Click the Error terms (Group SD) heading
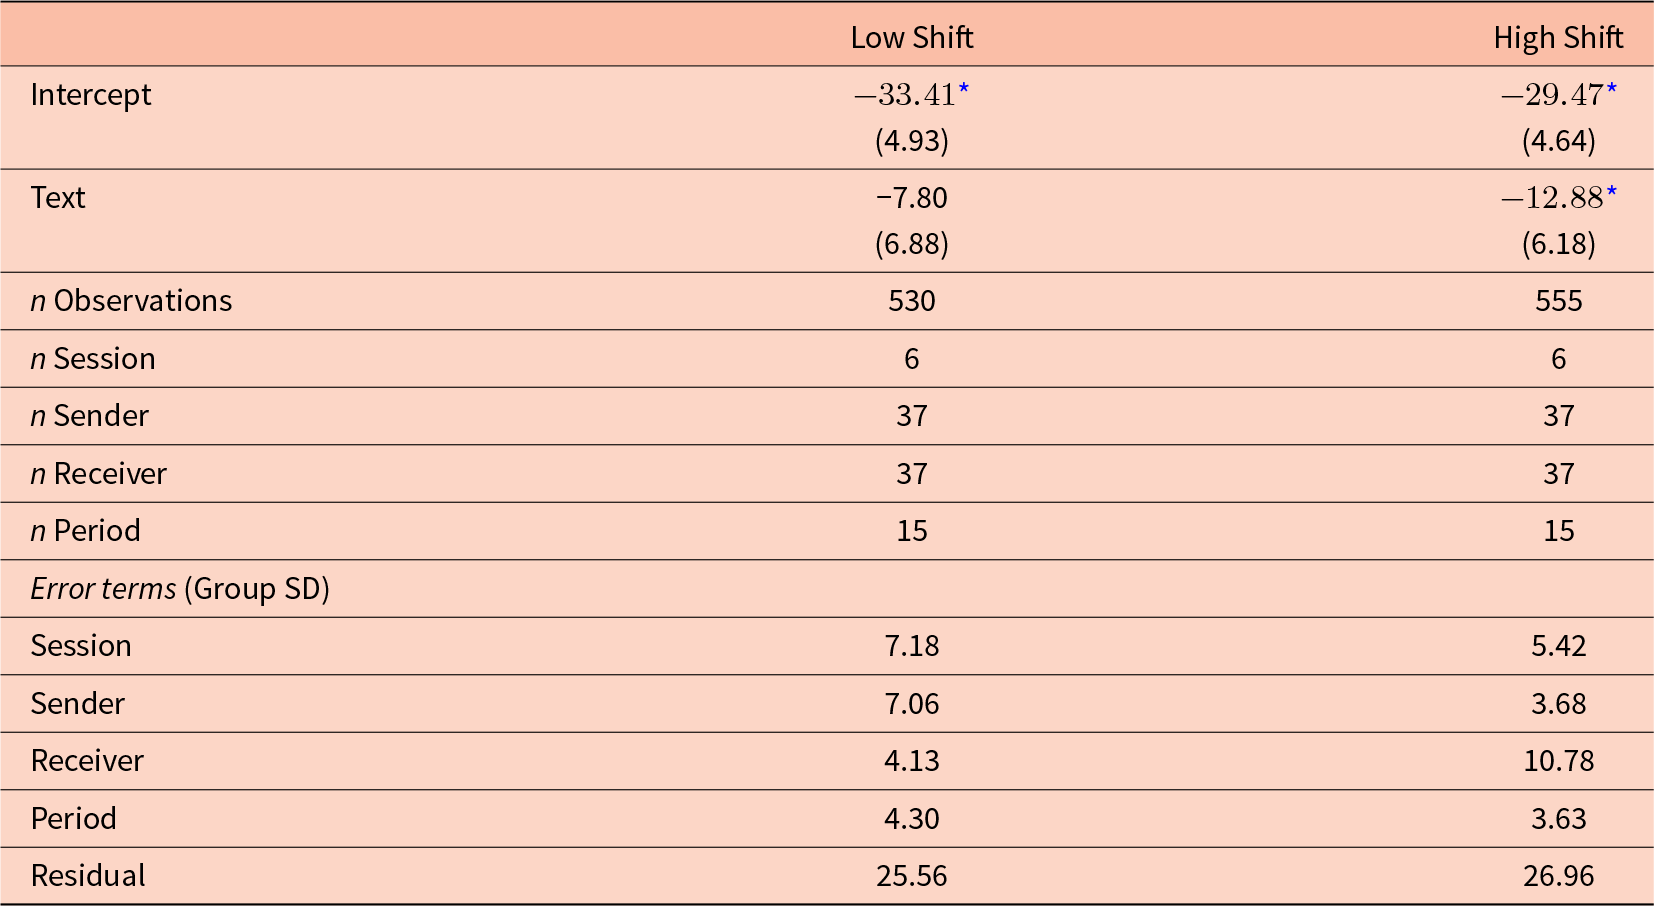The height and width of the screenshot is (906, 1654). (180, 588)
